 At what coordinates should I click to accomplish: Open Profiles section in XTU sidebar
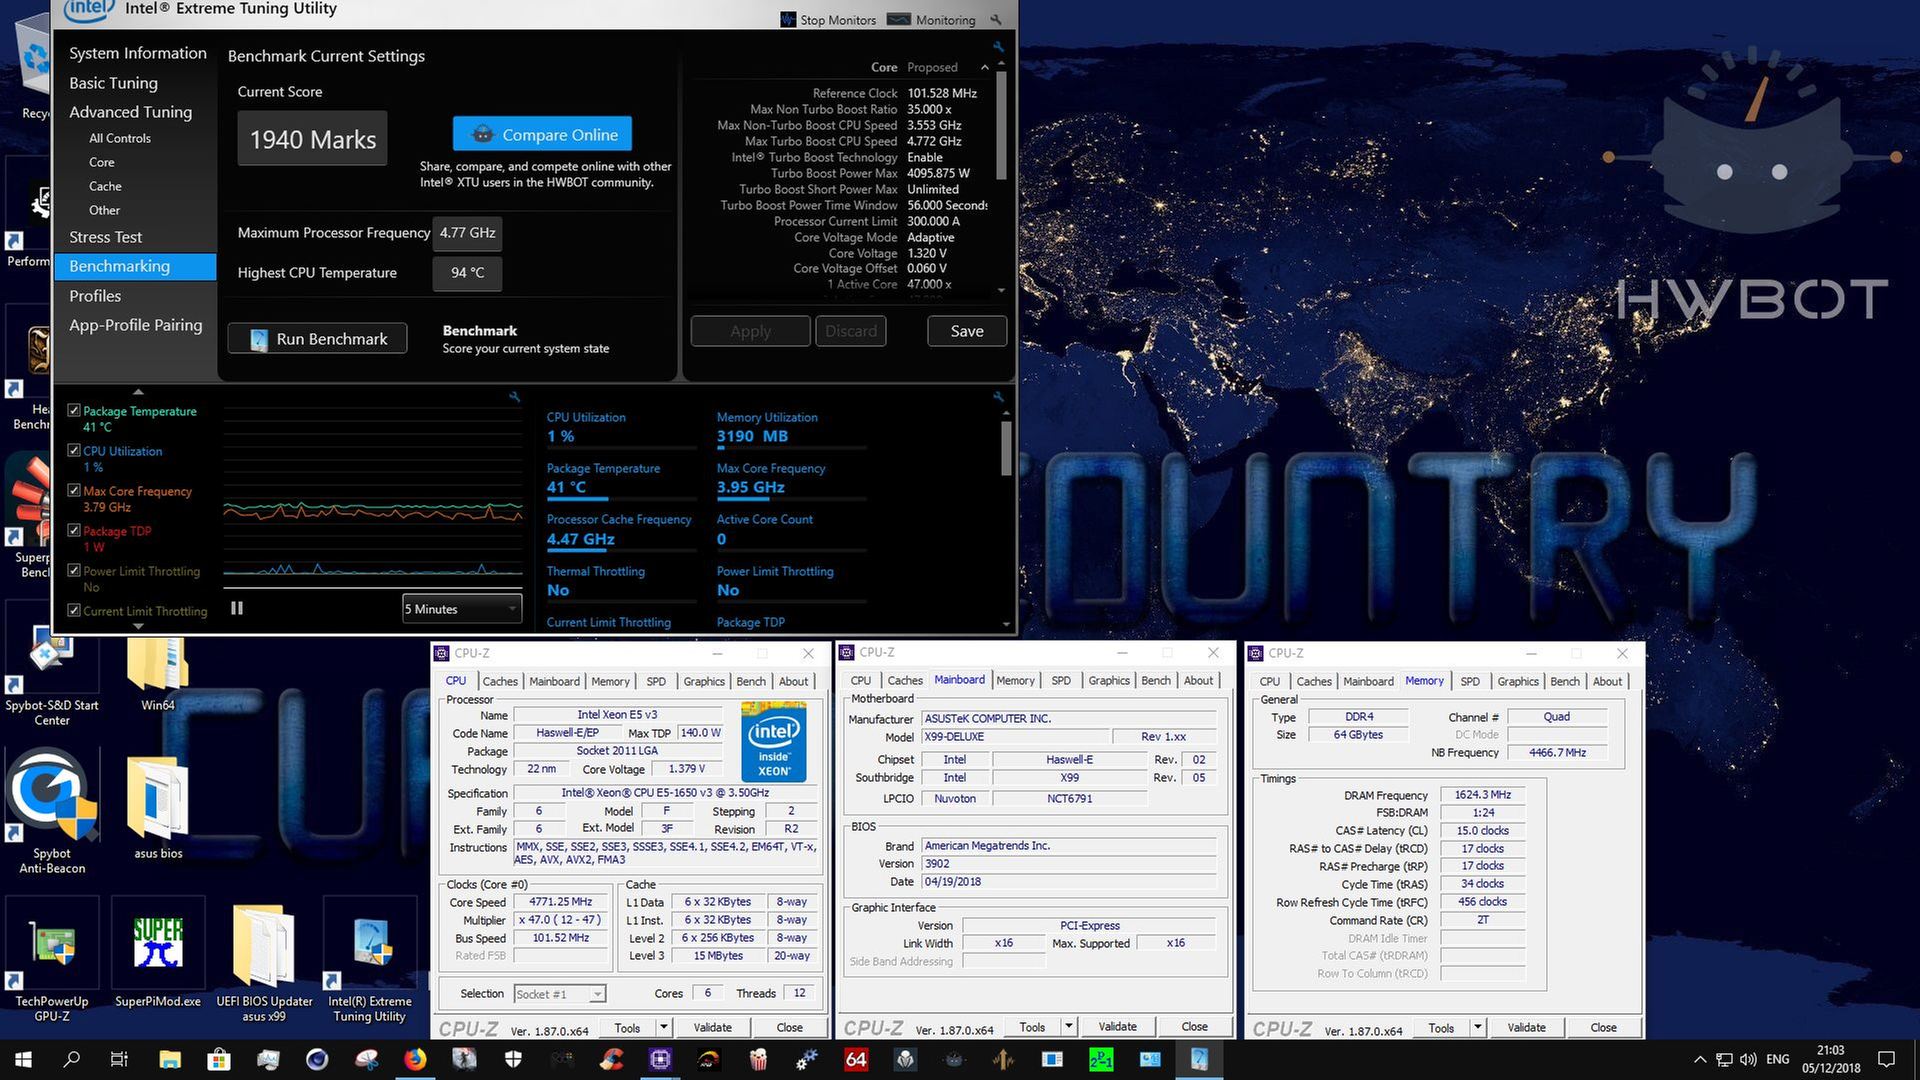pyautogui.click(x=95, y=296)
